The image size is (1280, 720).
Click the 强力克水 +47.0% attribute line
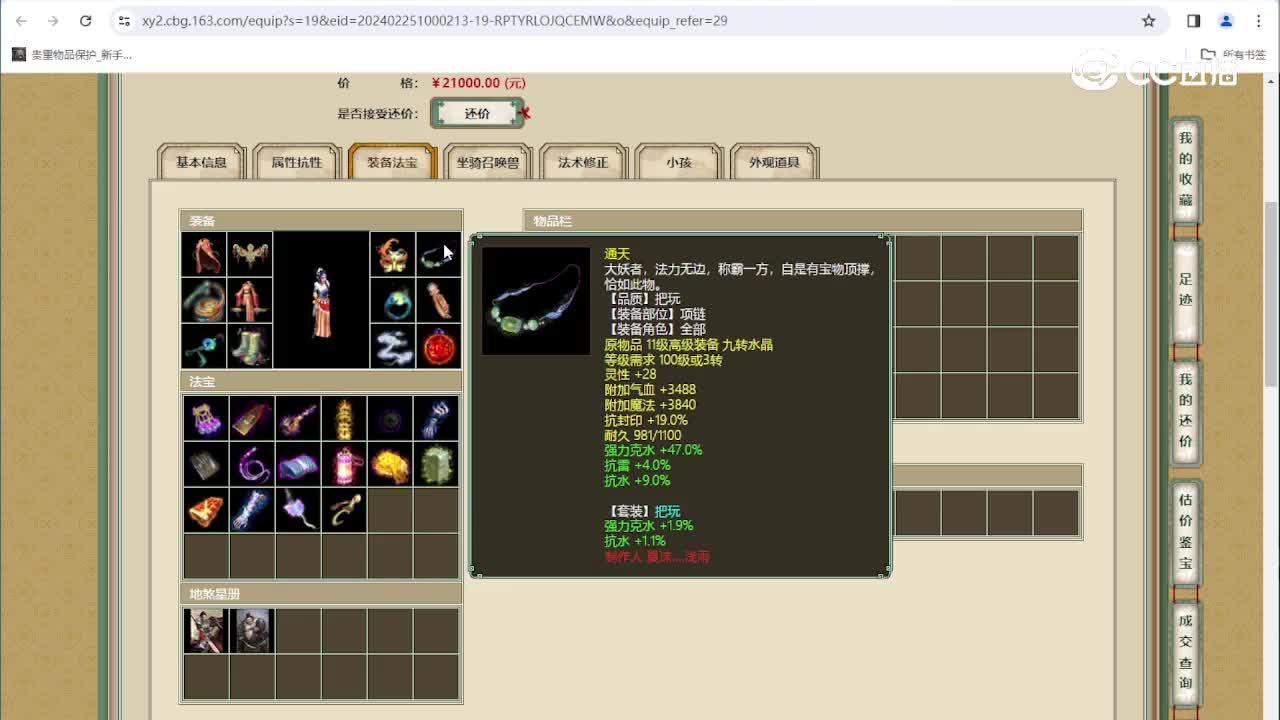pyautogui.click(x=653, y=450)
